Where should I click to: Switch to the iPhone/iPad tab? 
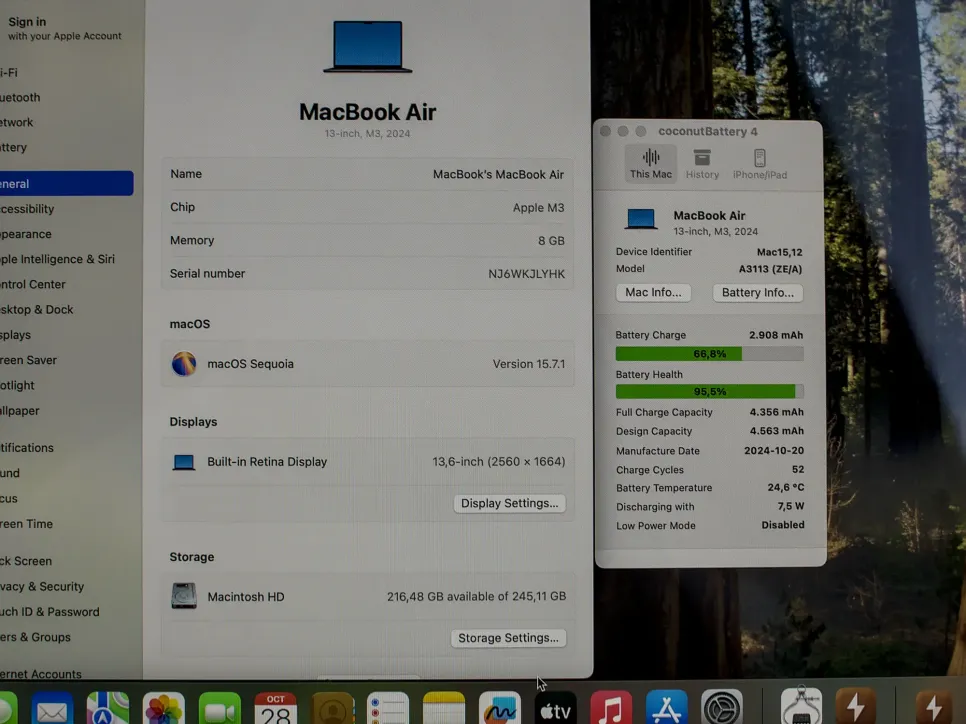coord(760,163)
